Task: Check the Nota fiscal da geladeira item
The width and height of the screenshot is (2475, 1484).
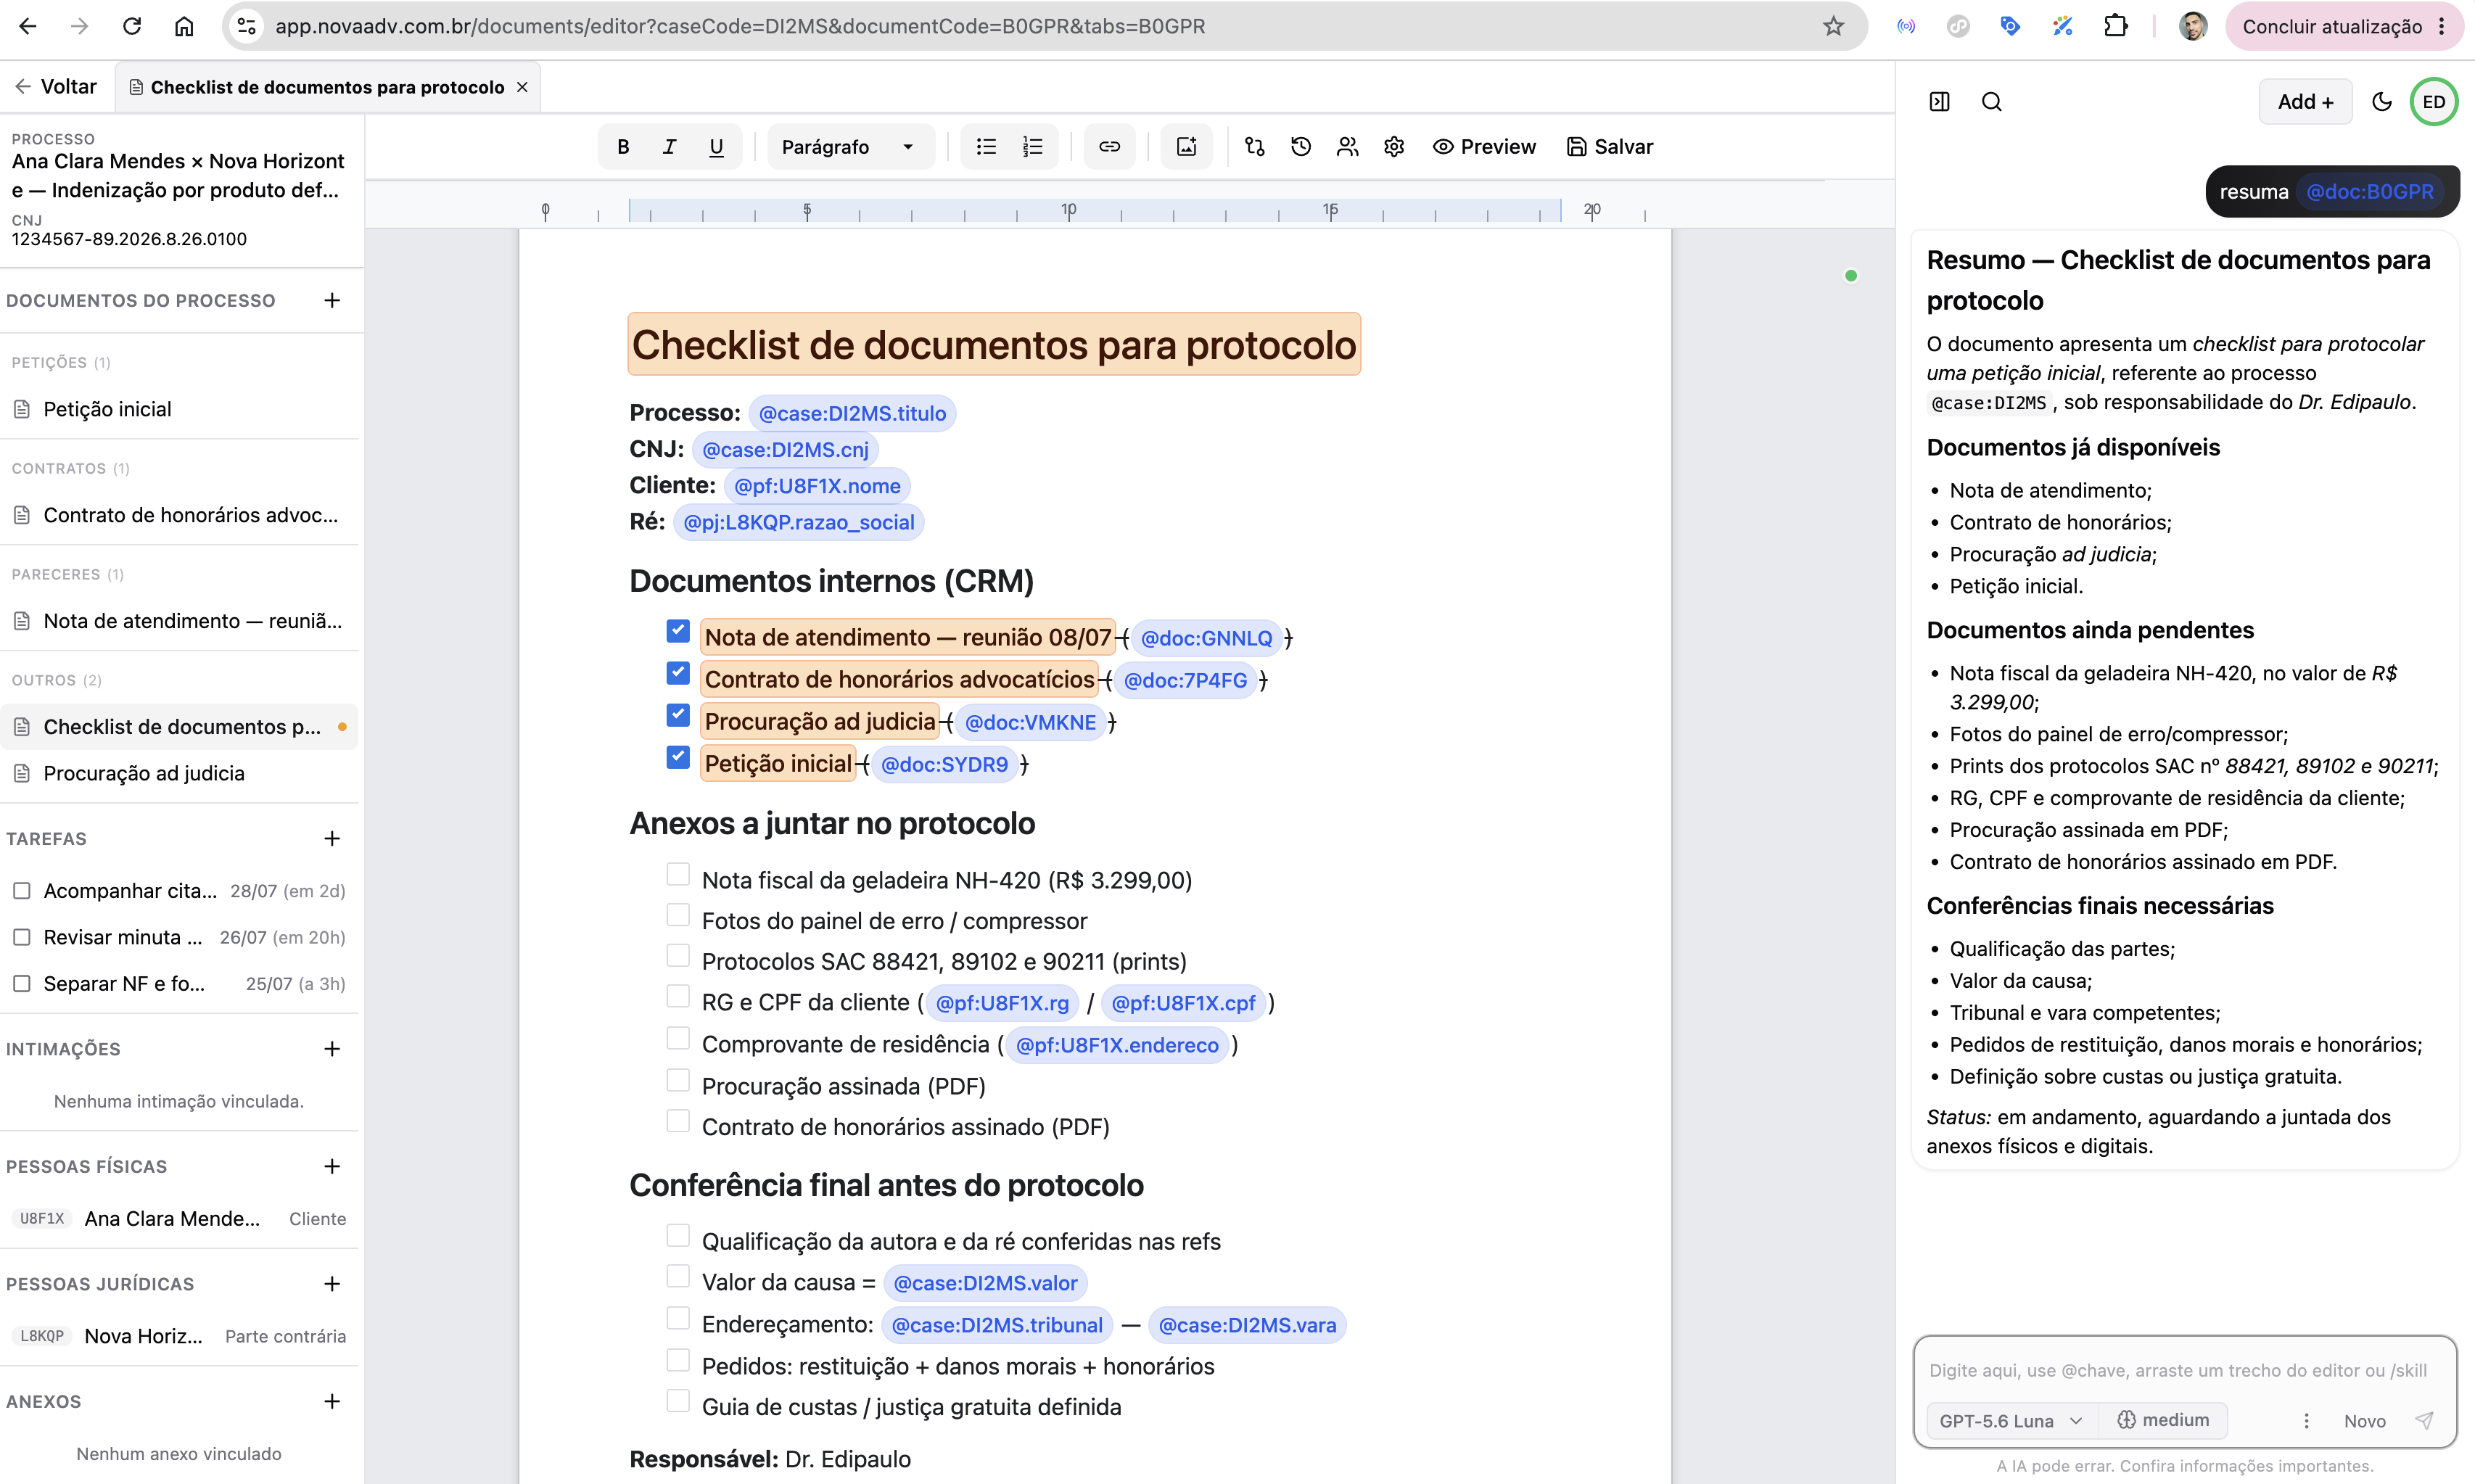Action: click(678, 874)
